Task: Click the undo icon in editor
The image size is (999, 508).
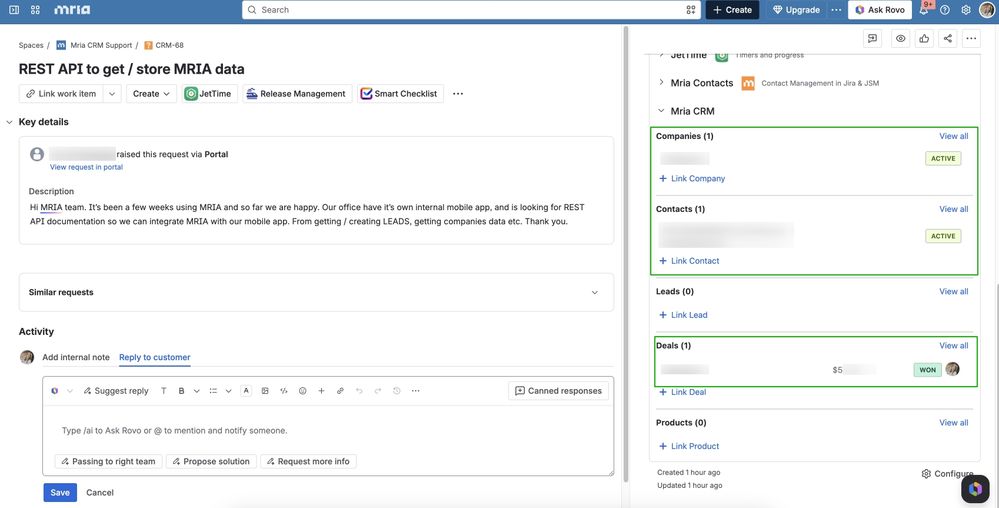Action: click(359, 391)
